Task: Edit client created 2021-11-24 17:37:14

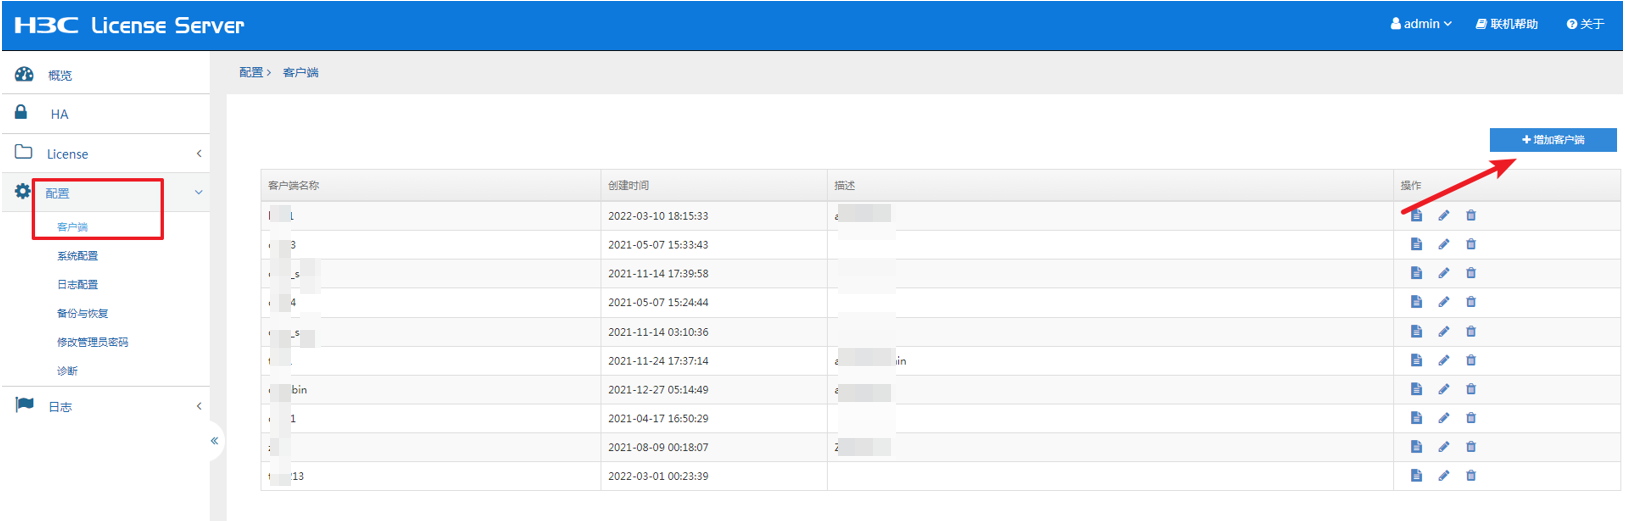Action: click(x=1444, y=360)
